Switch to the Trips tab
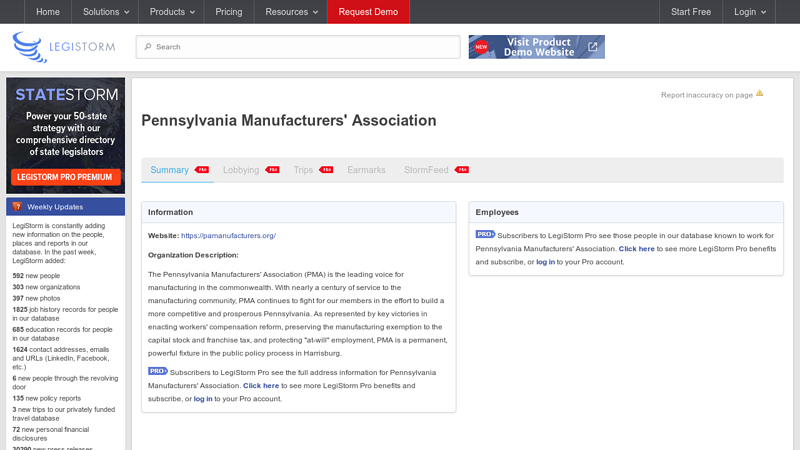The image size is (800, 450). pos(303,170)
